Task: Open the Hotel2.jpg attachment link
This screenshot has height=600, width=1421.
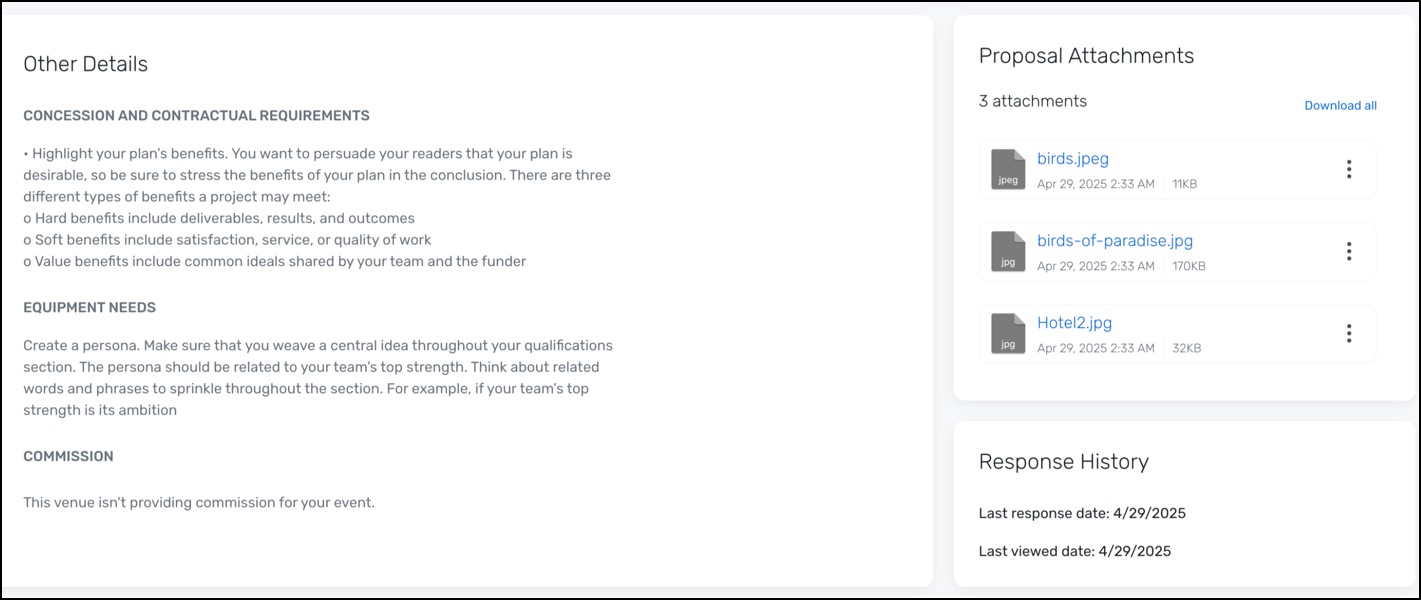Action: [1075, 322]
